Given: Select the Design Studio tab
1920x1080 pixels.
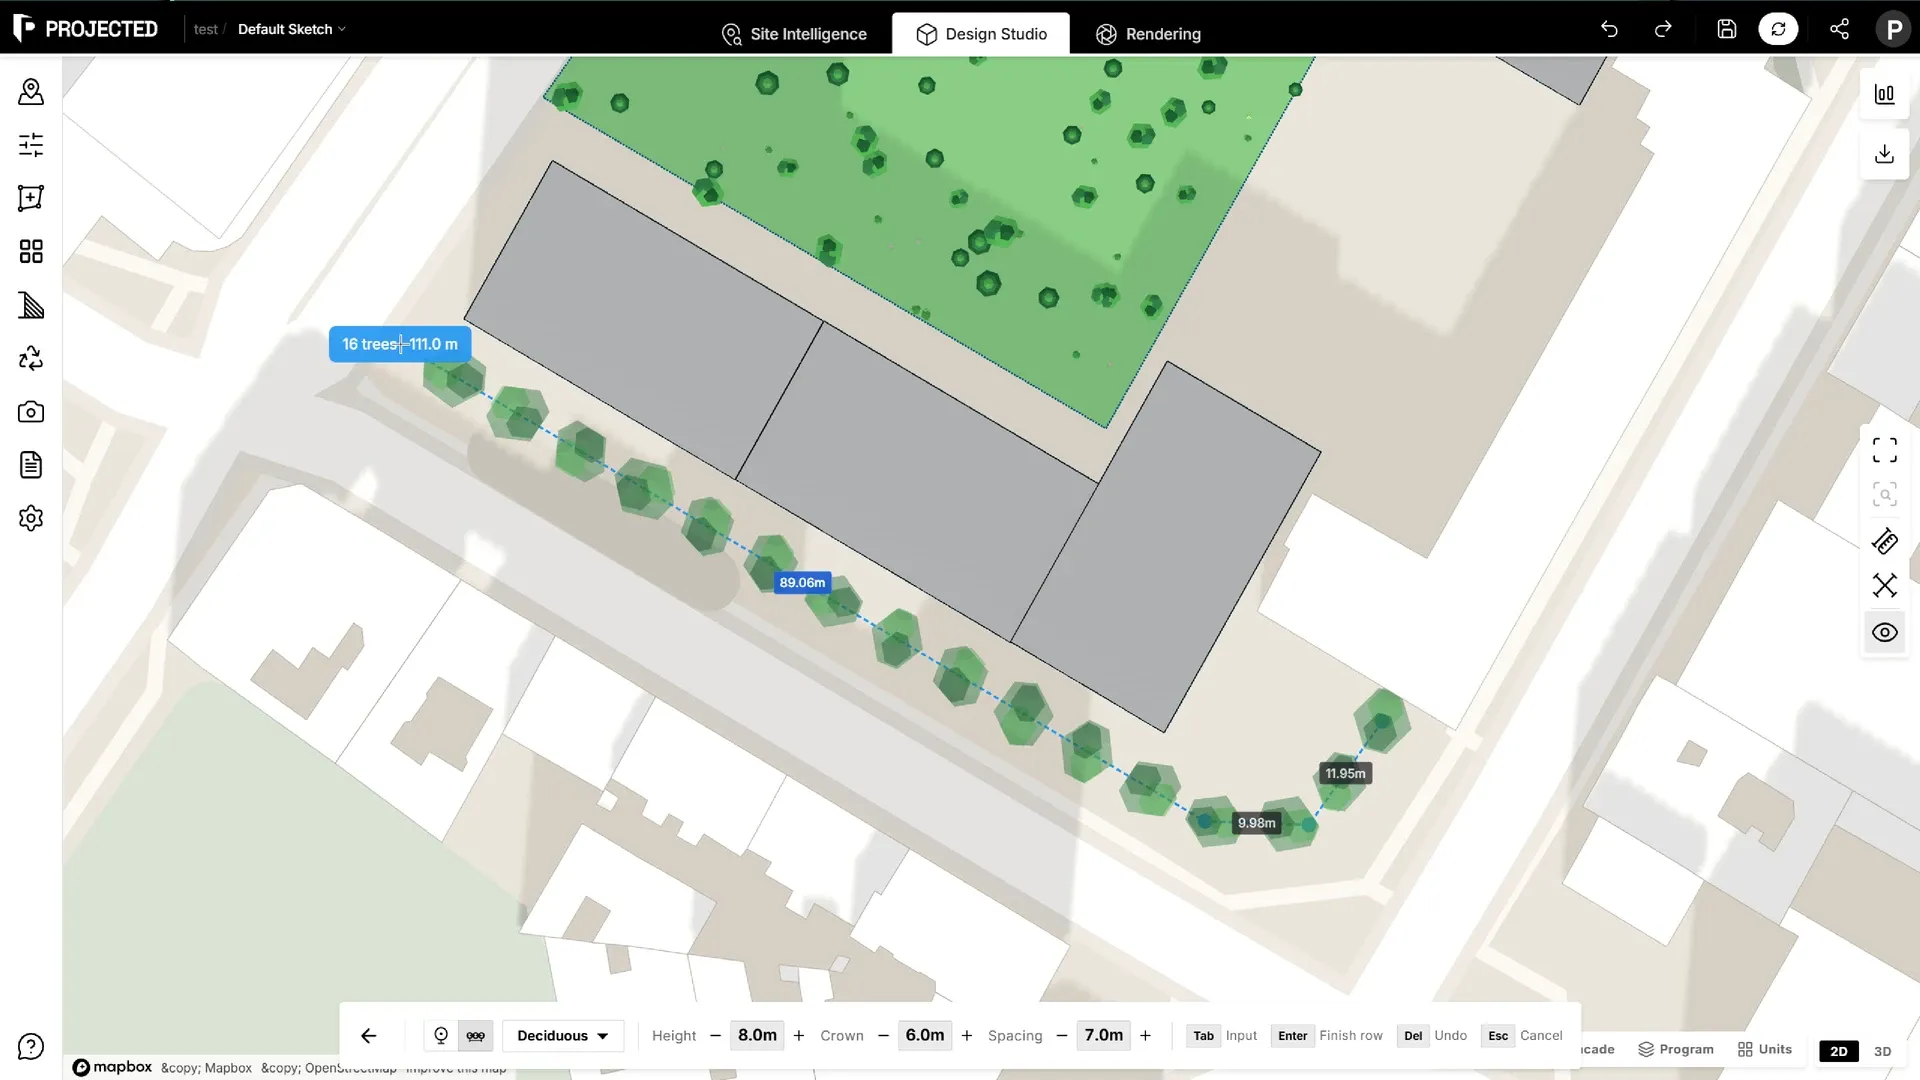Looking at the screenshot, I should coord(981,34).
